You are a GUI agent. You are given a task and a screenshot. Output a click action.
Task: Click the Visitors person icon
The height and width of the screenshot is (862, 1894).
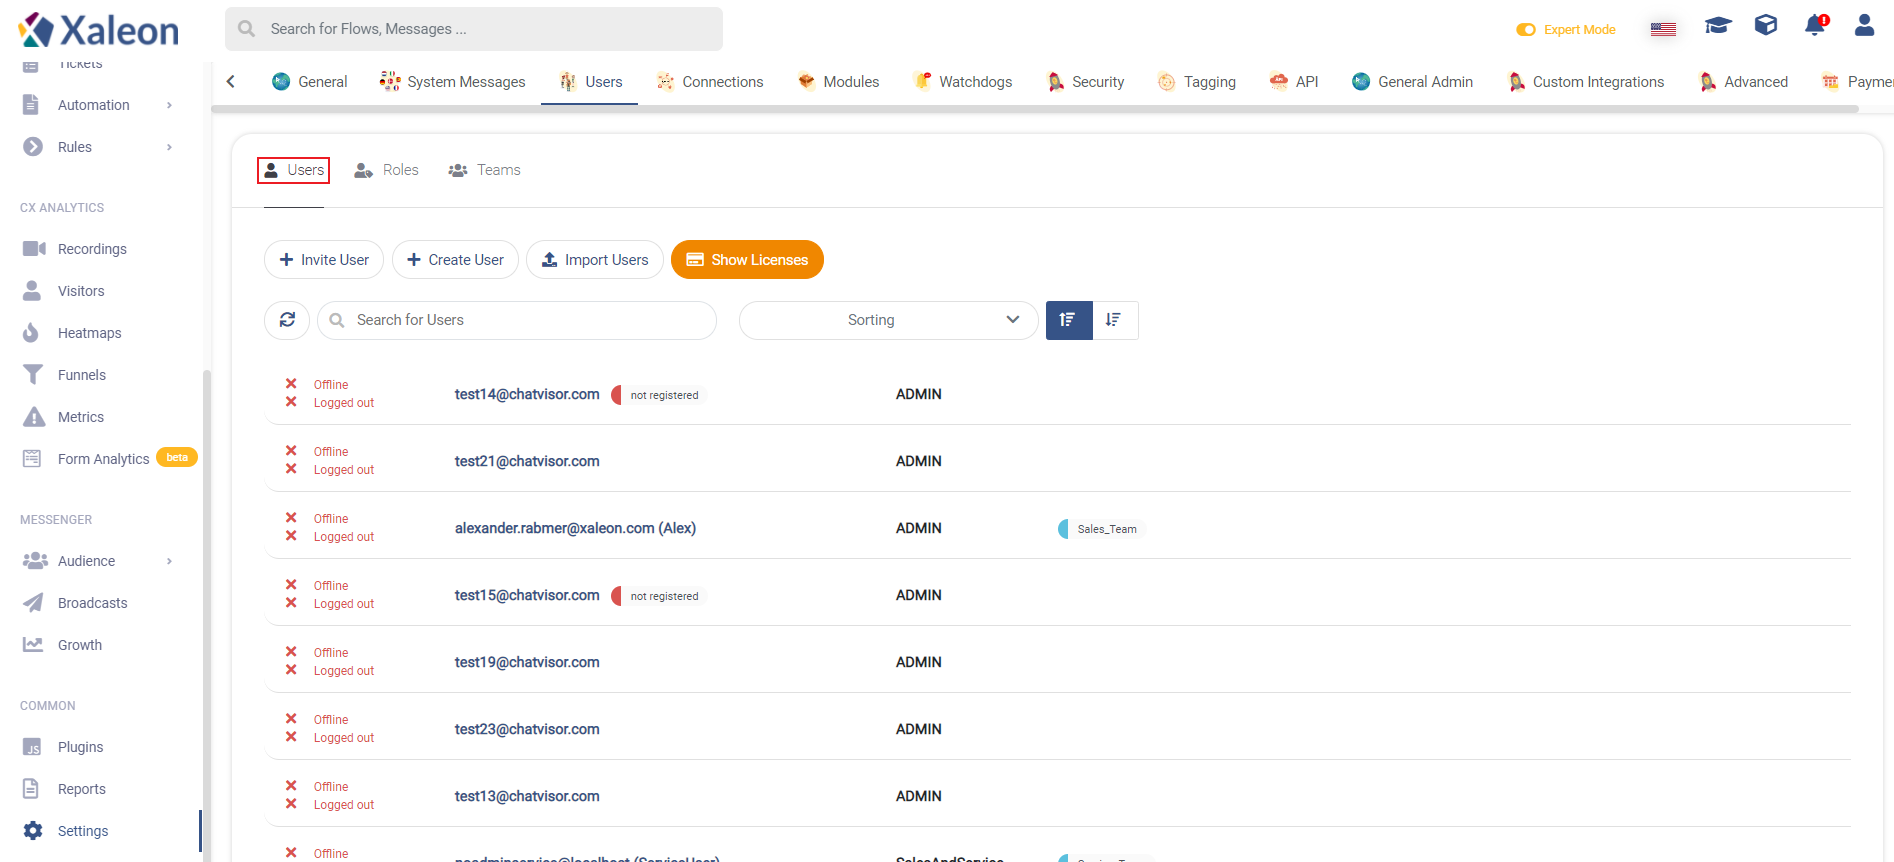pyautogui.click(x=32, y=291)
